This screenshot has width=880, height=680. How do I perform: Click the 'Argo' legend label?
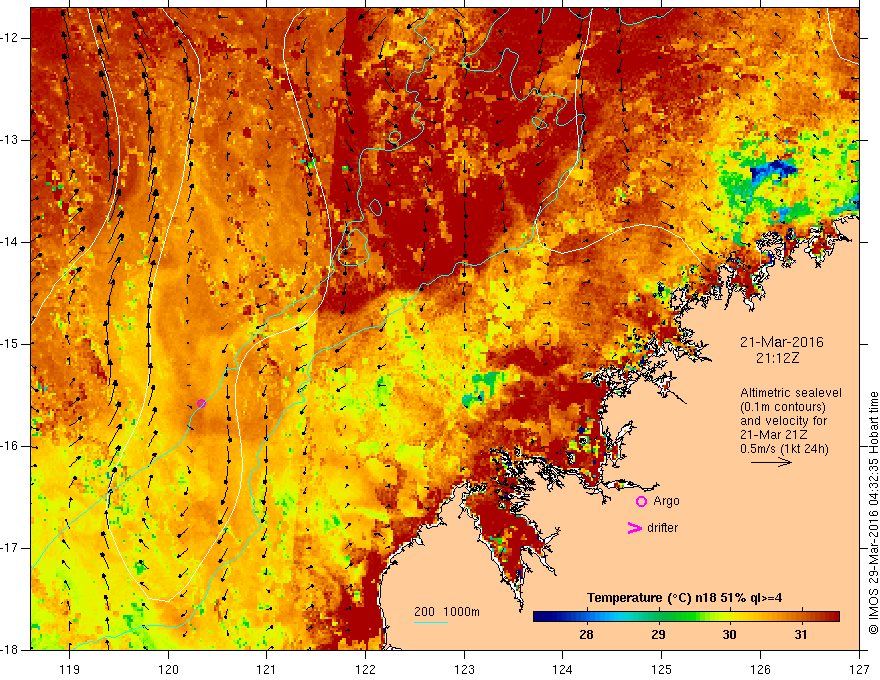[666, 501]
